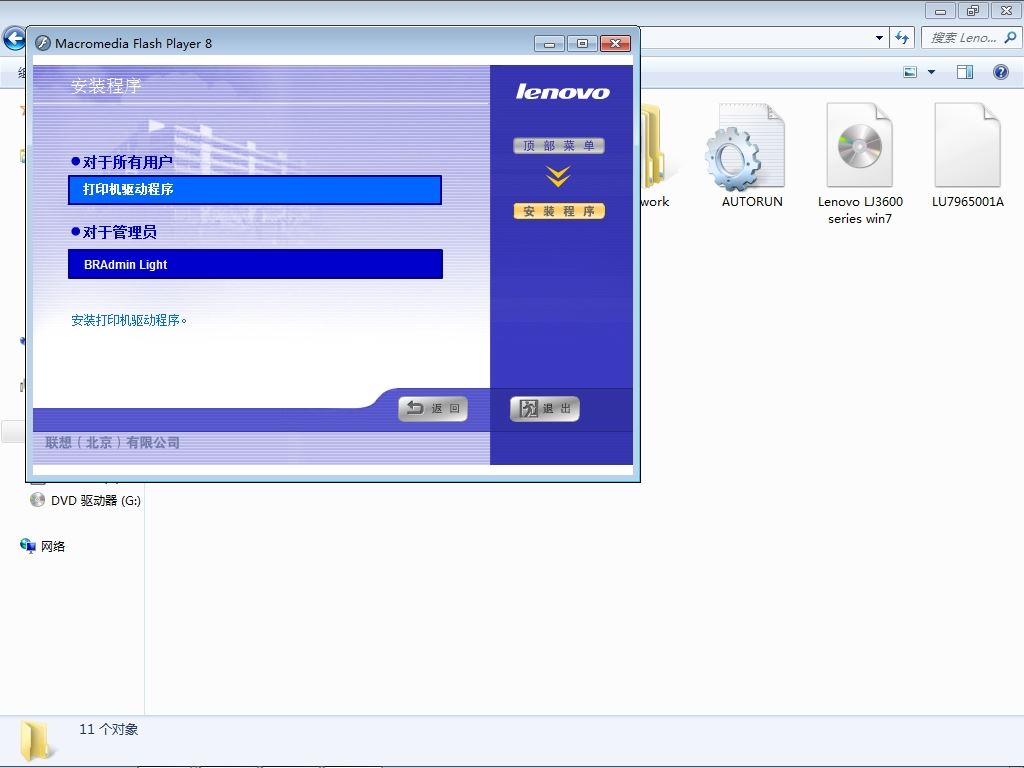The image size is (1024, 768).
Task: Open 网络 network in navigation pane
Action: point(43,546)
